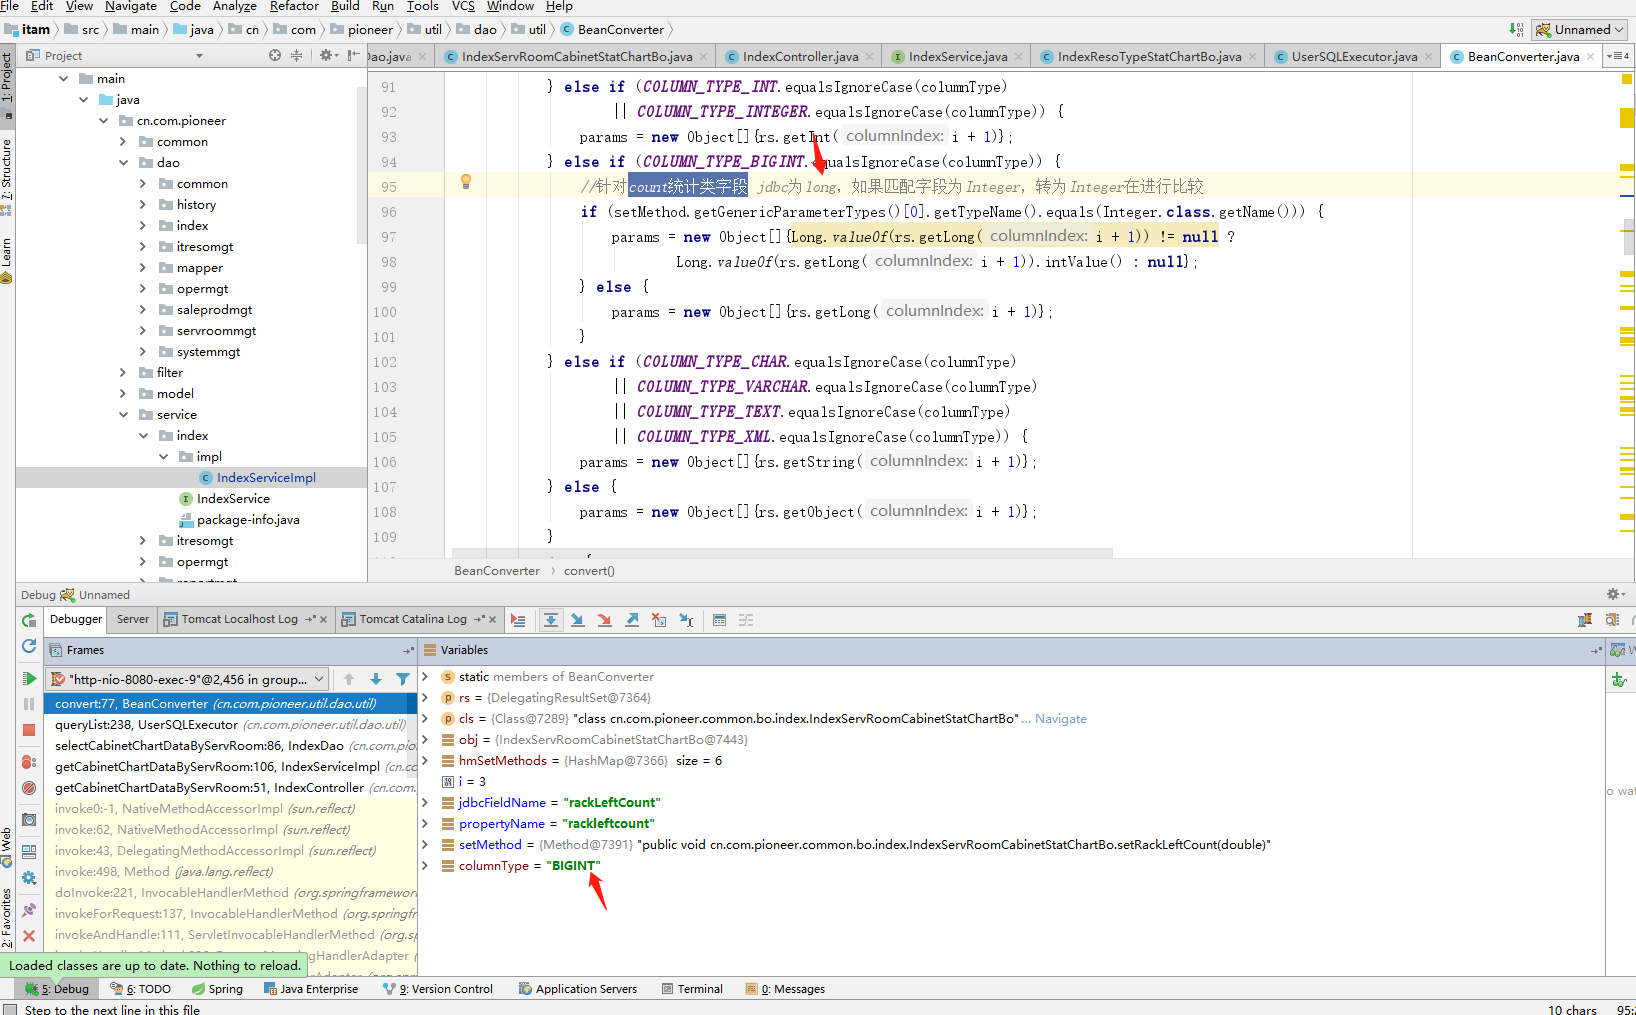Select queryList:238 UserSQLExecutor frame
This screenshot has height=1015, width=1636.
(x=146, y=725)
